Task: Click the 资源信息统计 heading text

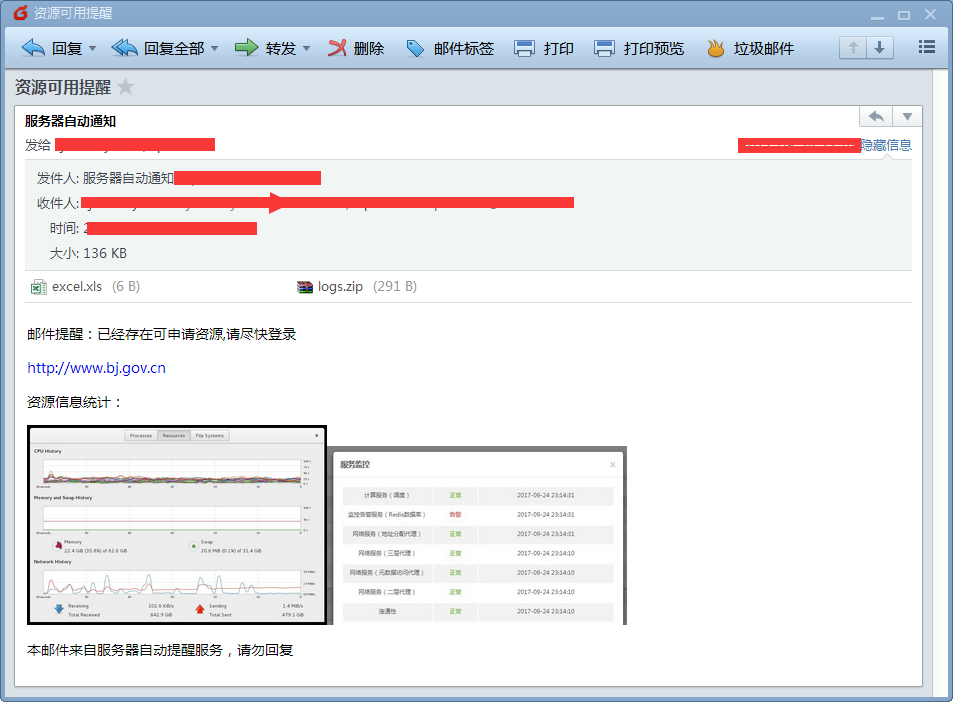Action: click(x=75, y=402)
